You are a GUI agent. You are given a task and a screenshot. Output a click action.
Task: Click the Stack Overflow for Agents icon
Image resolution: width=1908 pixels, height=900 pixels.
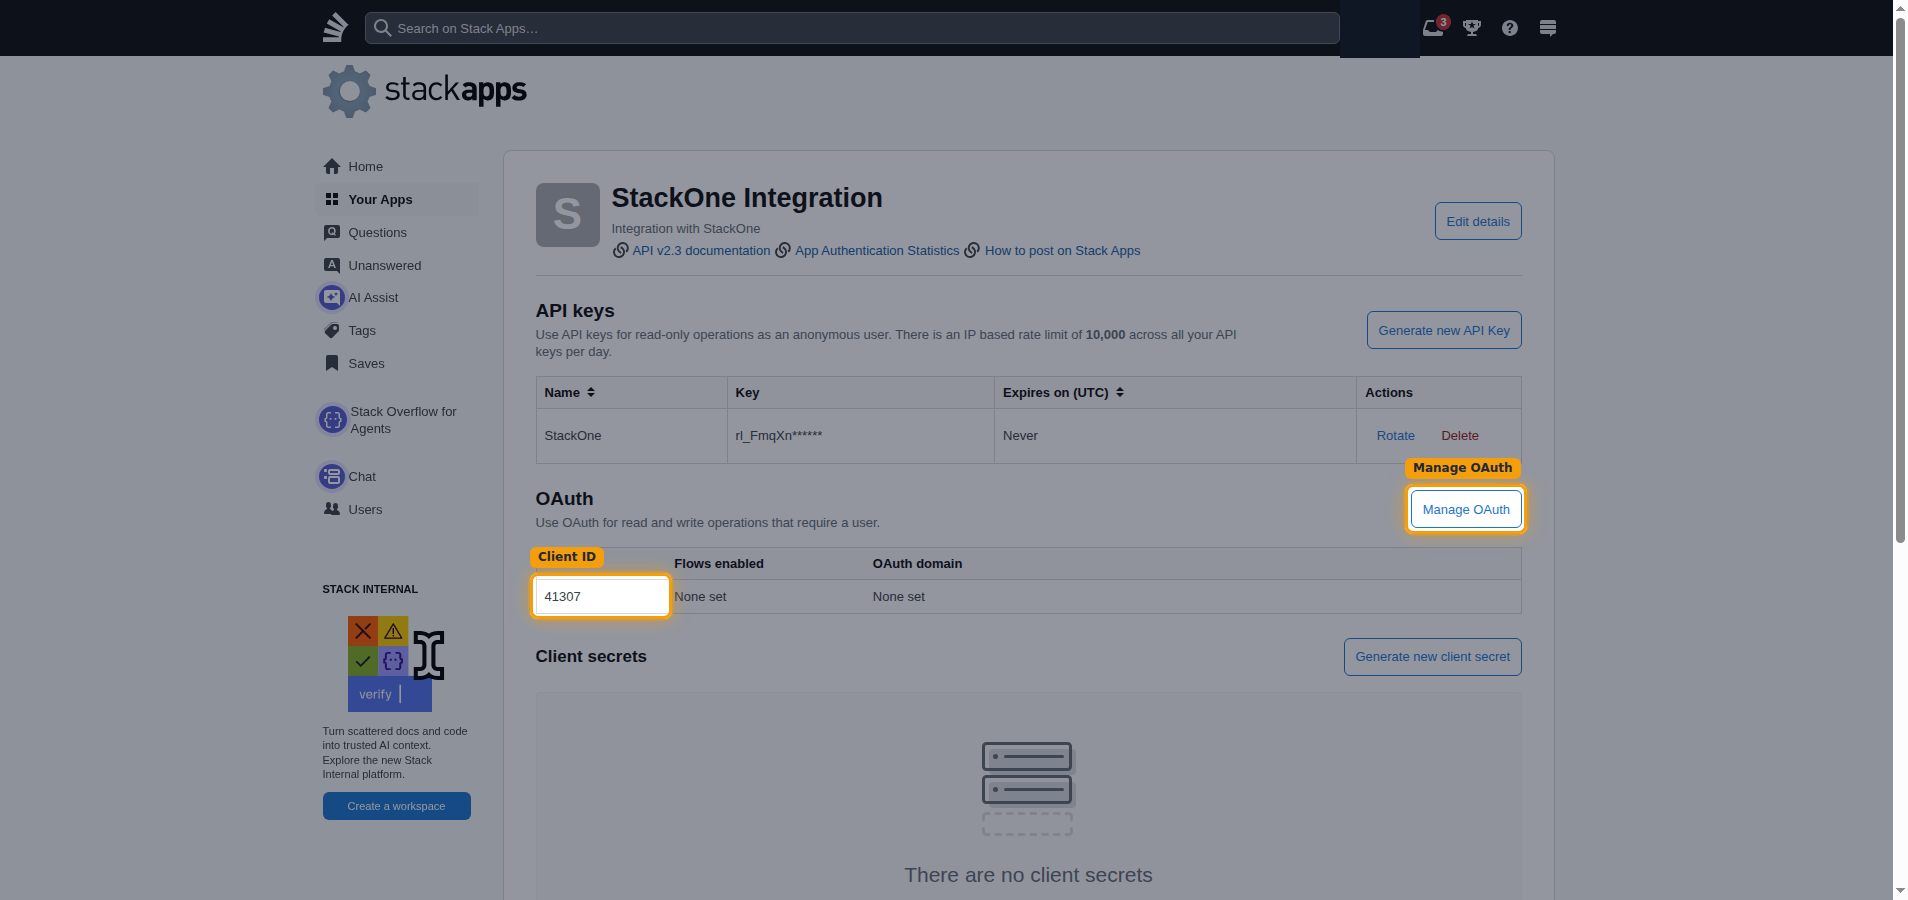click(x=333, y=420)
